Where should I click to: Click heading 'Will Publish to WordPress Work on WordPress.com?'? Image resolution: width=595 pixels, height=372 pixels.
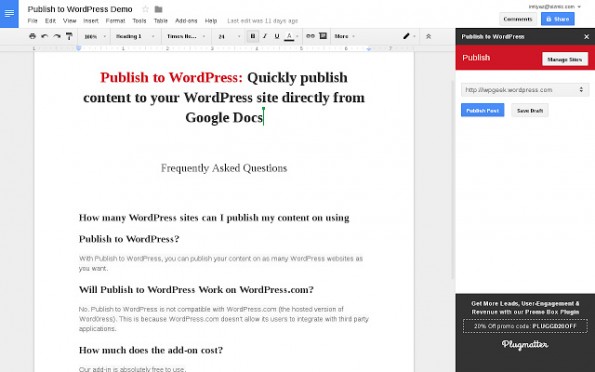click(x=196, y=290)
